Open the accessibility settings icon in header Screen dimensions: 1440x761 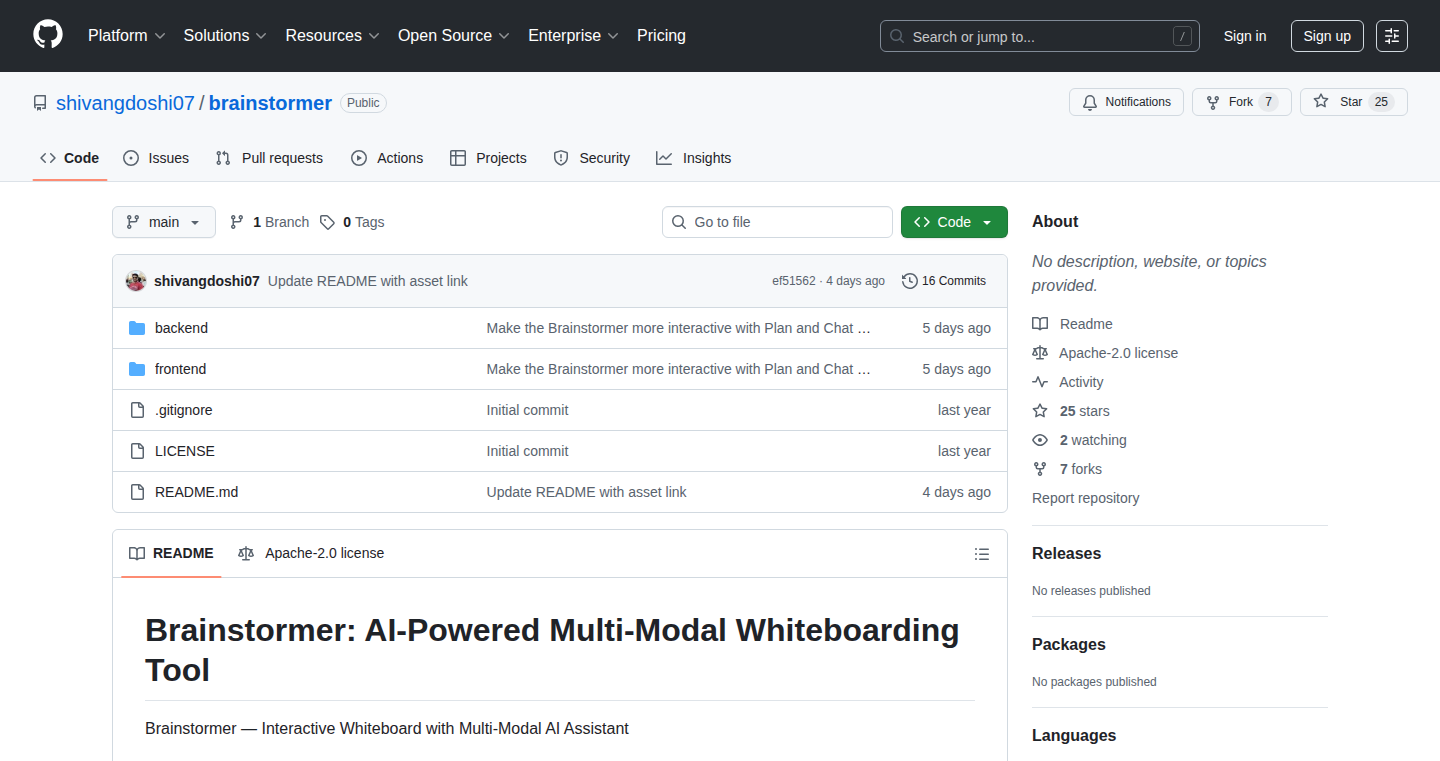[x=1392, y=36]
